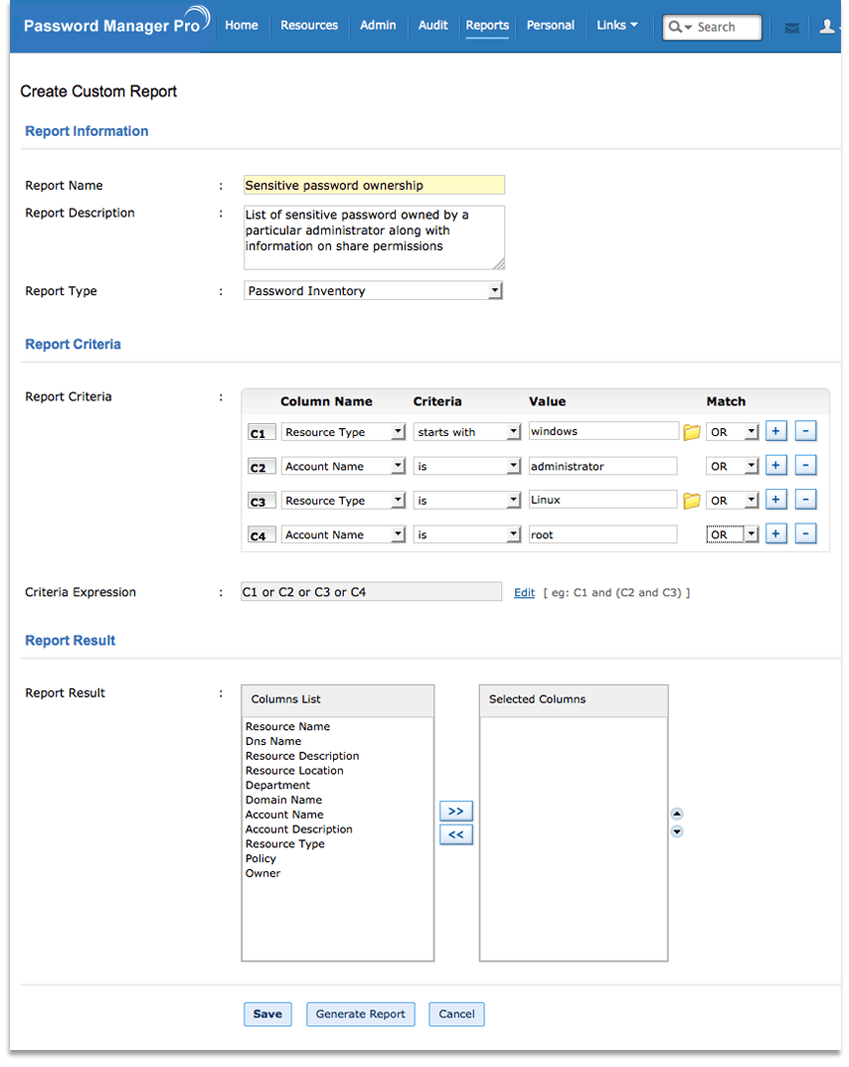Open the Links menu in navbar
849x1067 pixels.
616,26
